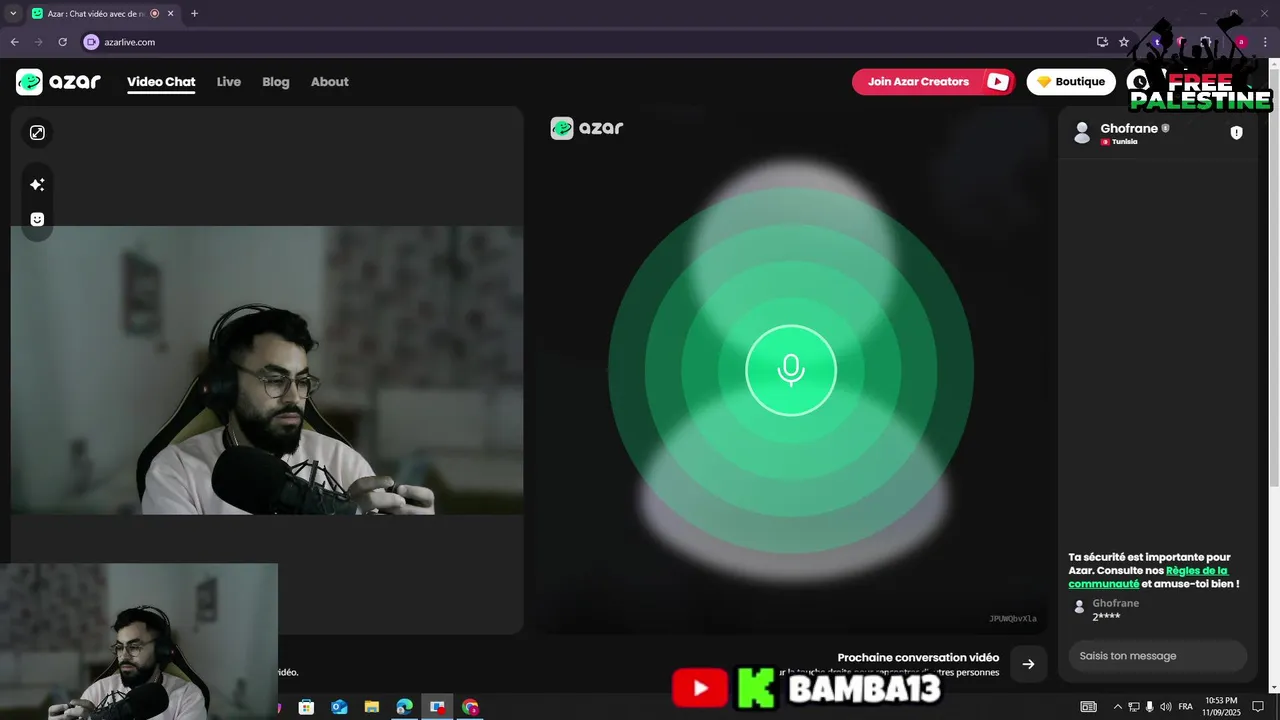Click the webcam overlay thumbnail
The image size is (1280, 720).
pyautogui.click(x=139, y=641)
